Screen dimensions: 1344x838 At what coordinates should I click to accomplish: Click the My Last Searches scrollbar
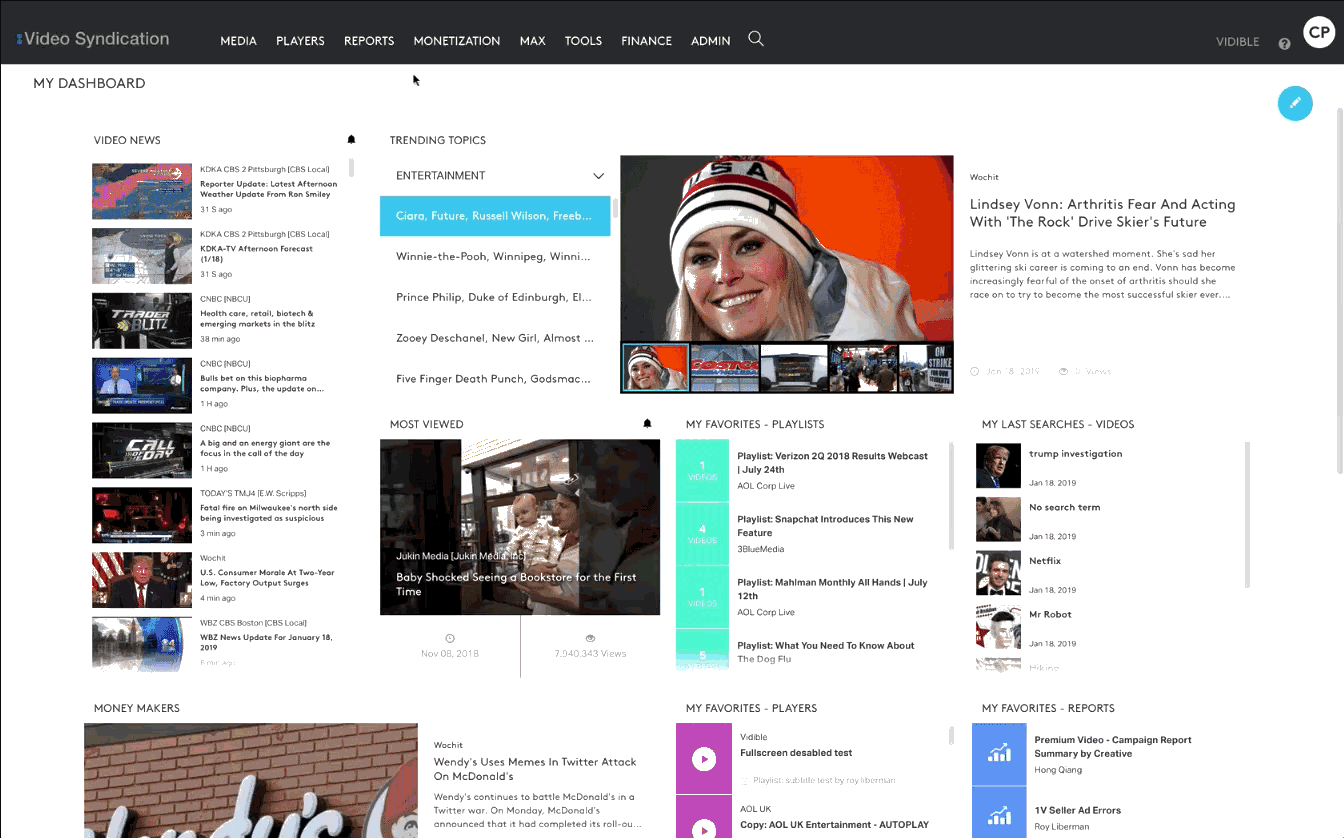[x=1246, y=515]
